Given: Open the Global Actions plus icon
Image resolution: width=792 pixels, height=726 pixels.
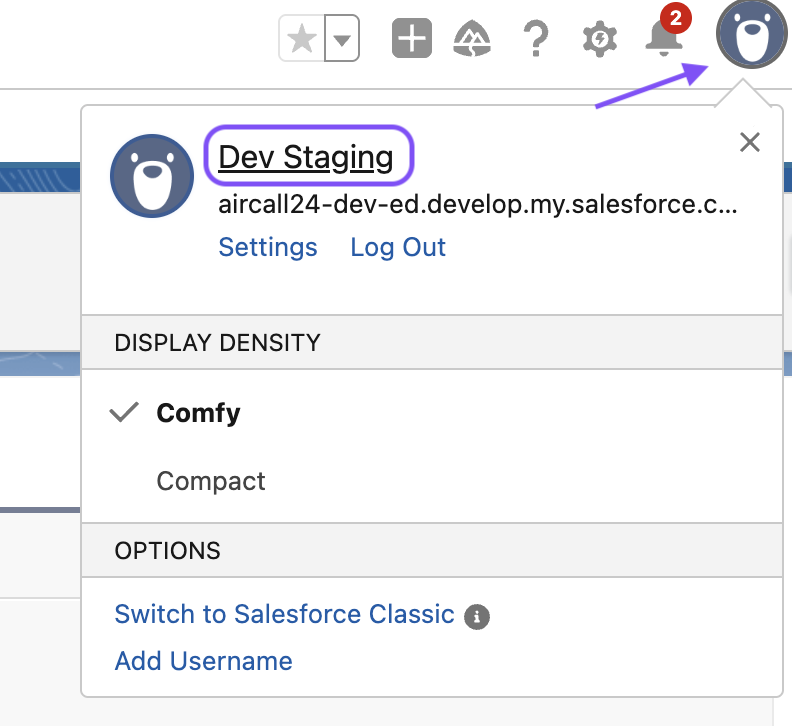Looking at the screenshot, I should click(x=412, y=38).
